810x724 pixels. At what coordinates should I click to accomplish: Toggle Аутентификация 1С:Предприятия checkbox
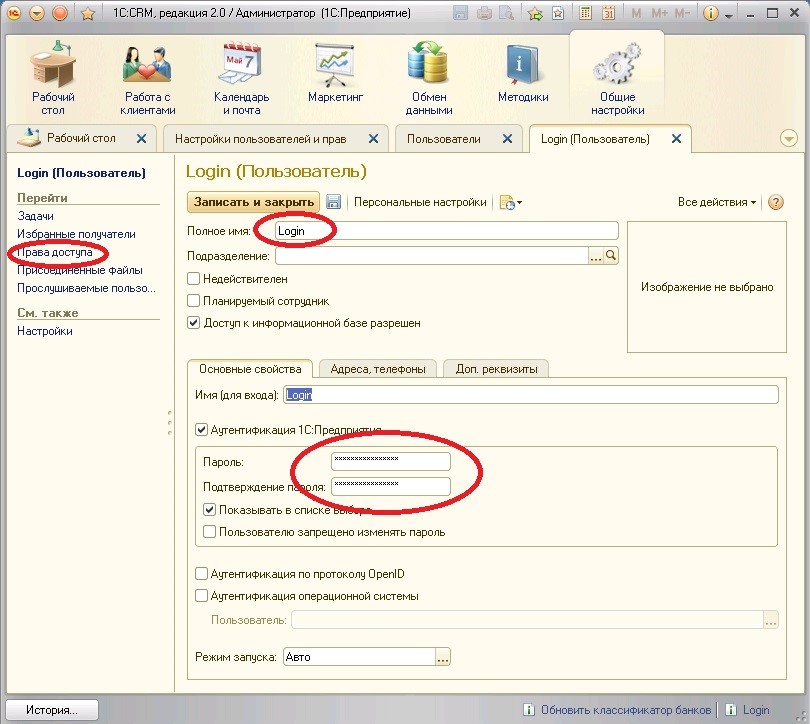(x=201, y=430)
